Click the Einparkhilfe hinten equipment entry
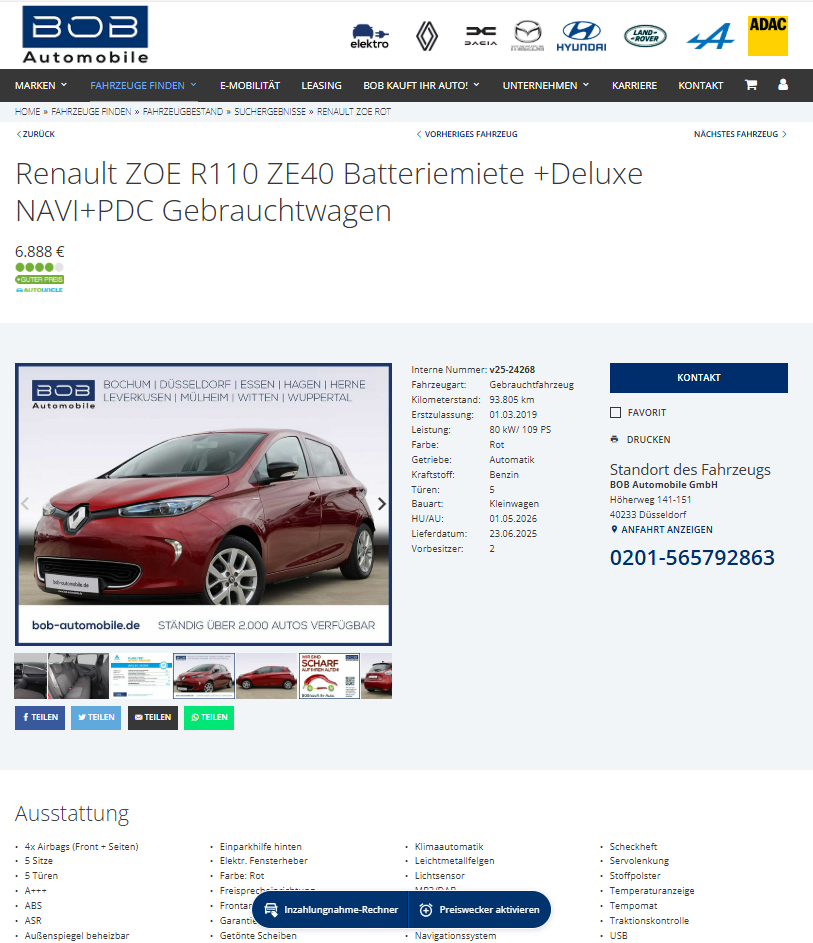Image resolution: width=813 pixels, height=943 pixels. click(x=260, y=846)
